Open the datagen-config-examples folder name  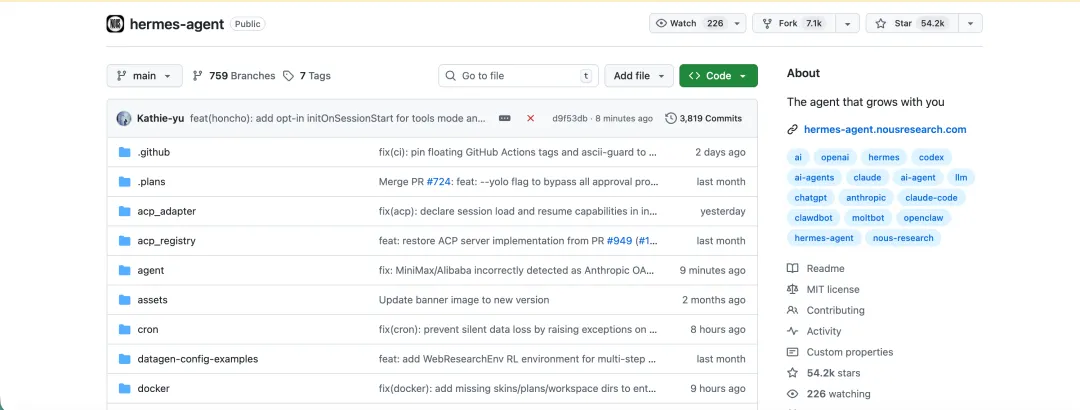[198, 359]
